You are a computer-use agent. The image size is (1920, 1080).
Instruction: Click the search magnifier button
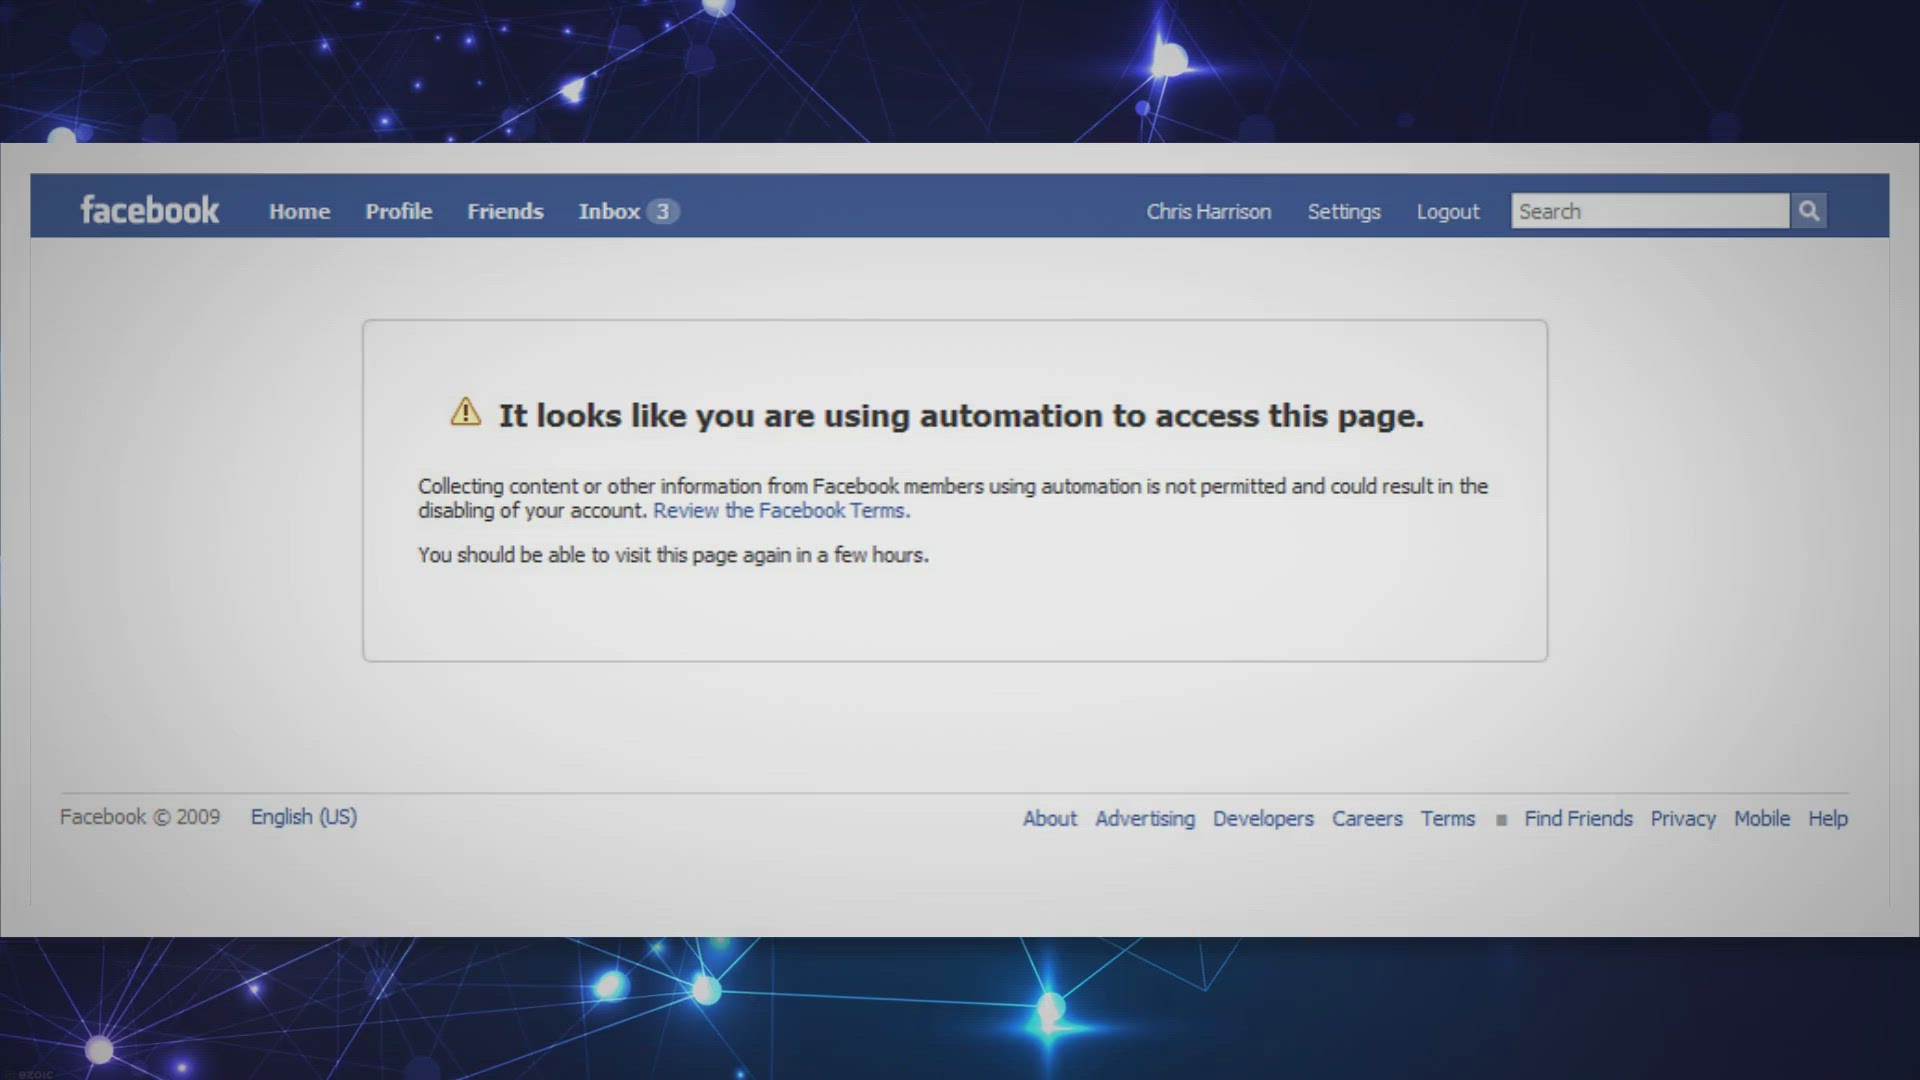tap(1809, 211)
